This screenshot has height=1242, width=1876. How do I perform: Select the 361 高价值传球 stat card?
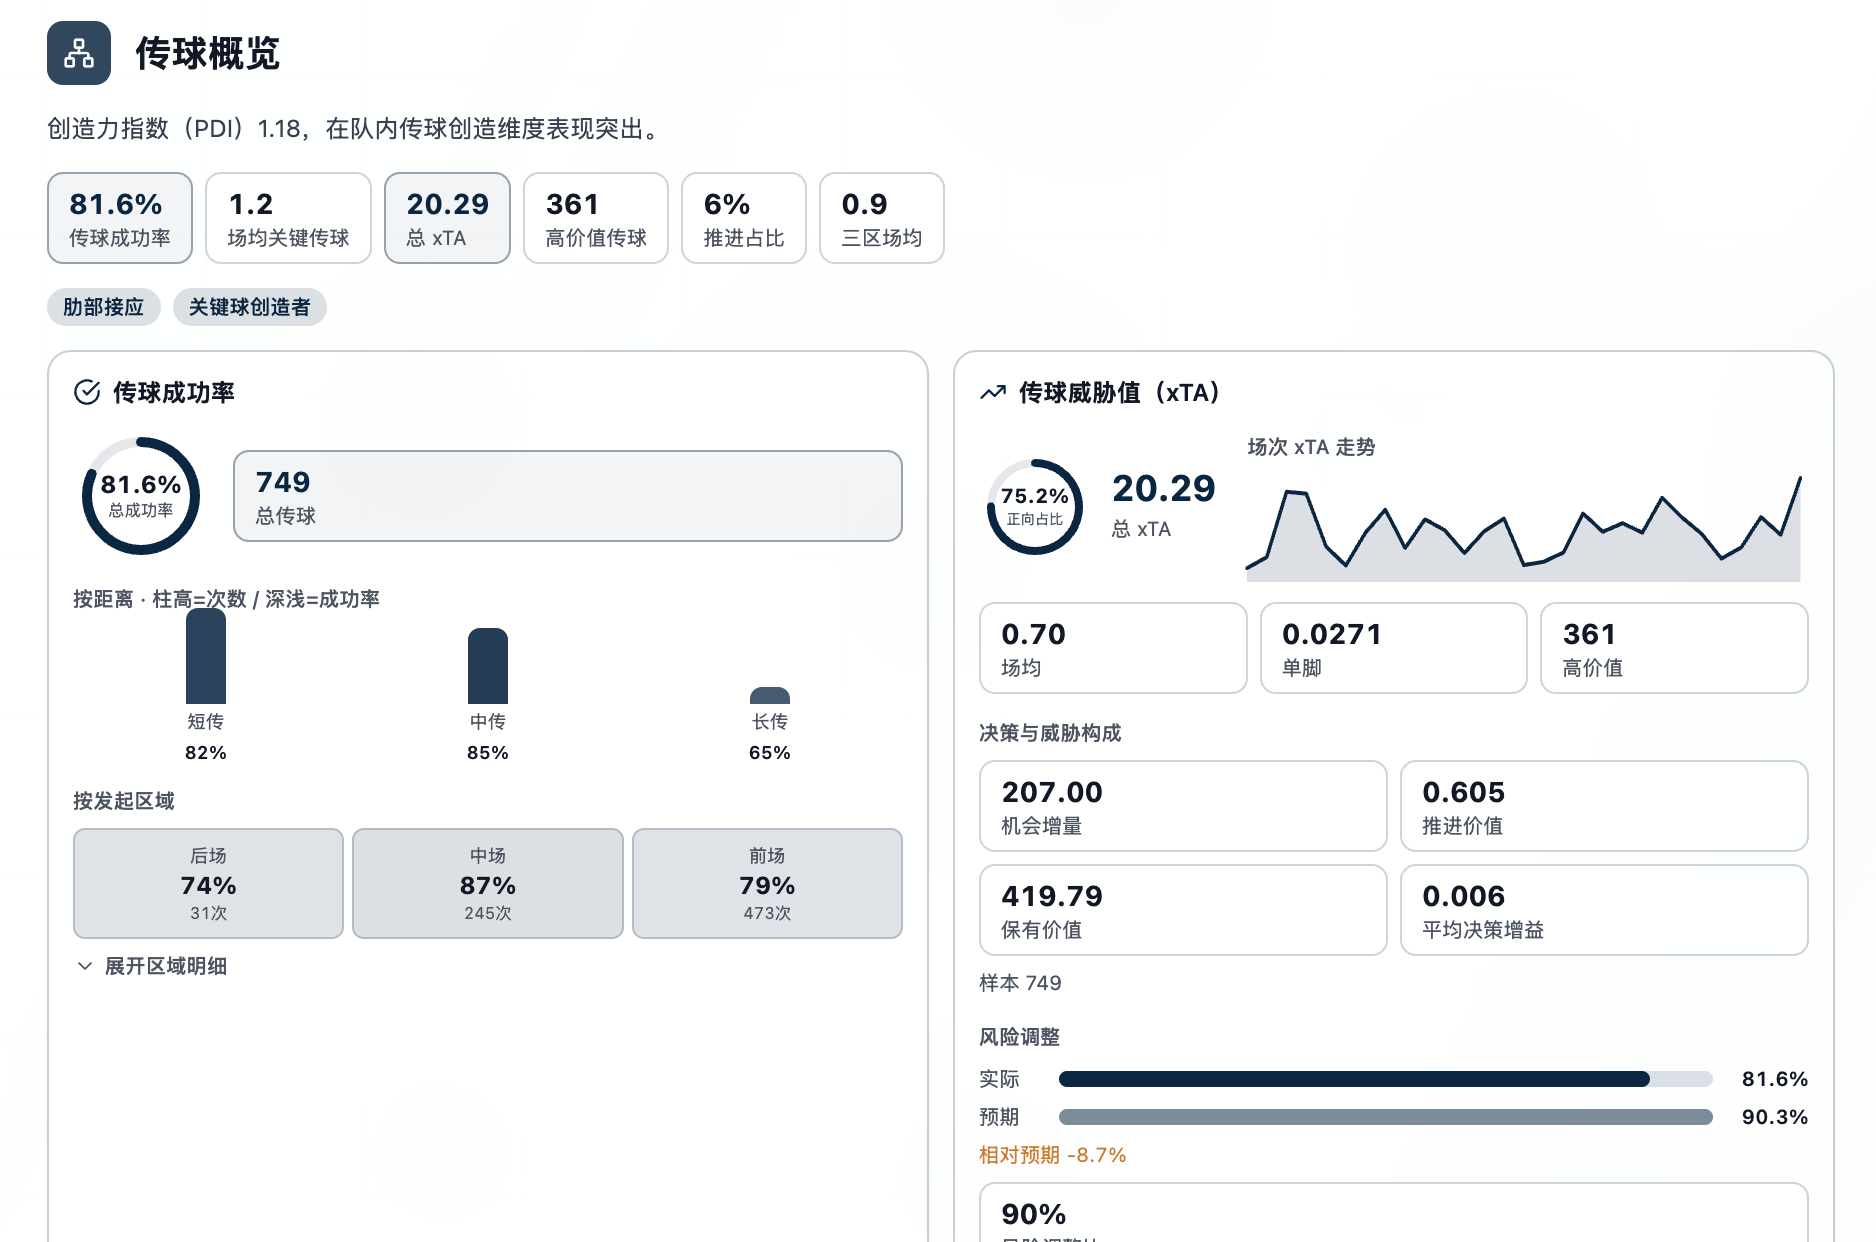[596, 218]
